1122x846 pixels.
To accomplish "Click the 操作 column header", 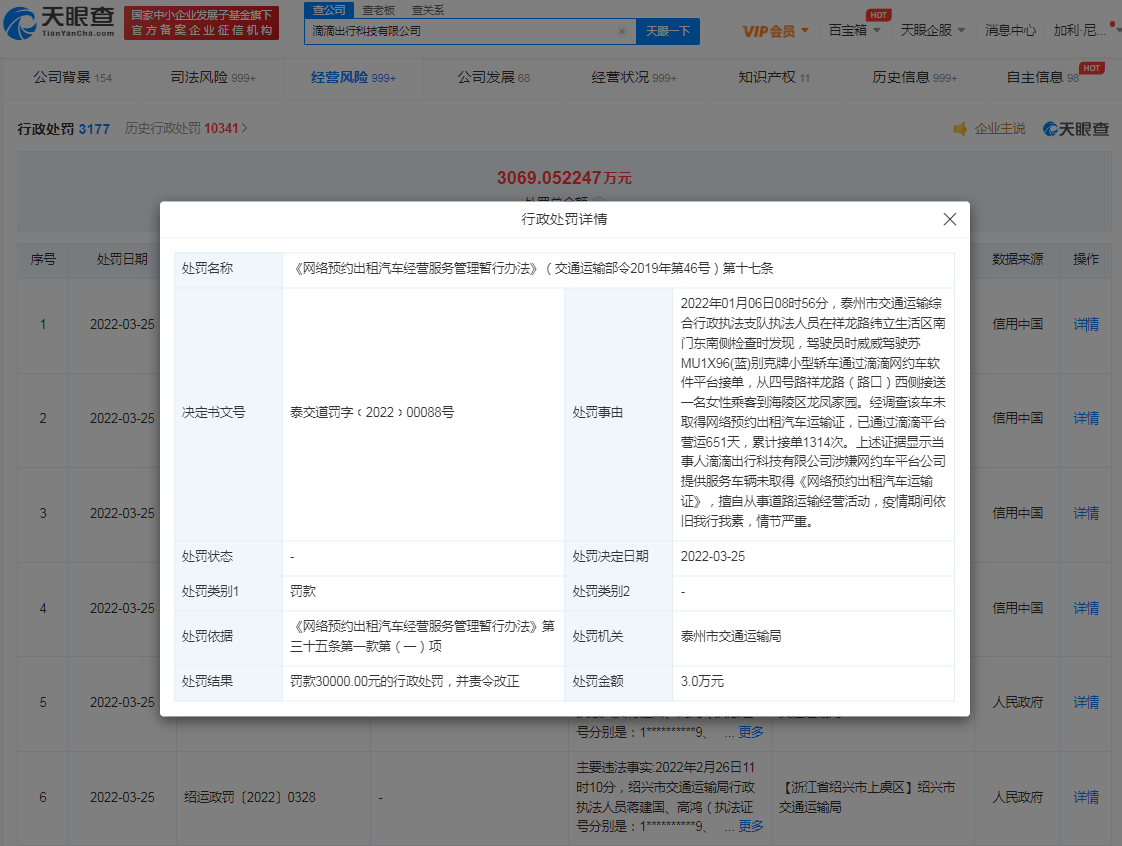I will 1086,259.
